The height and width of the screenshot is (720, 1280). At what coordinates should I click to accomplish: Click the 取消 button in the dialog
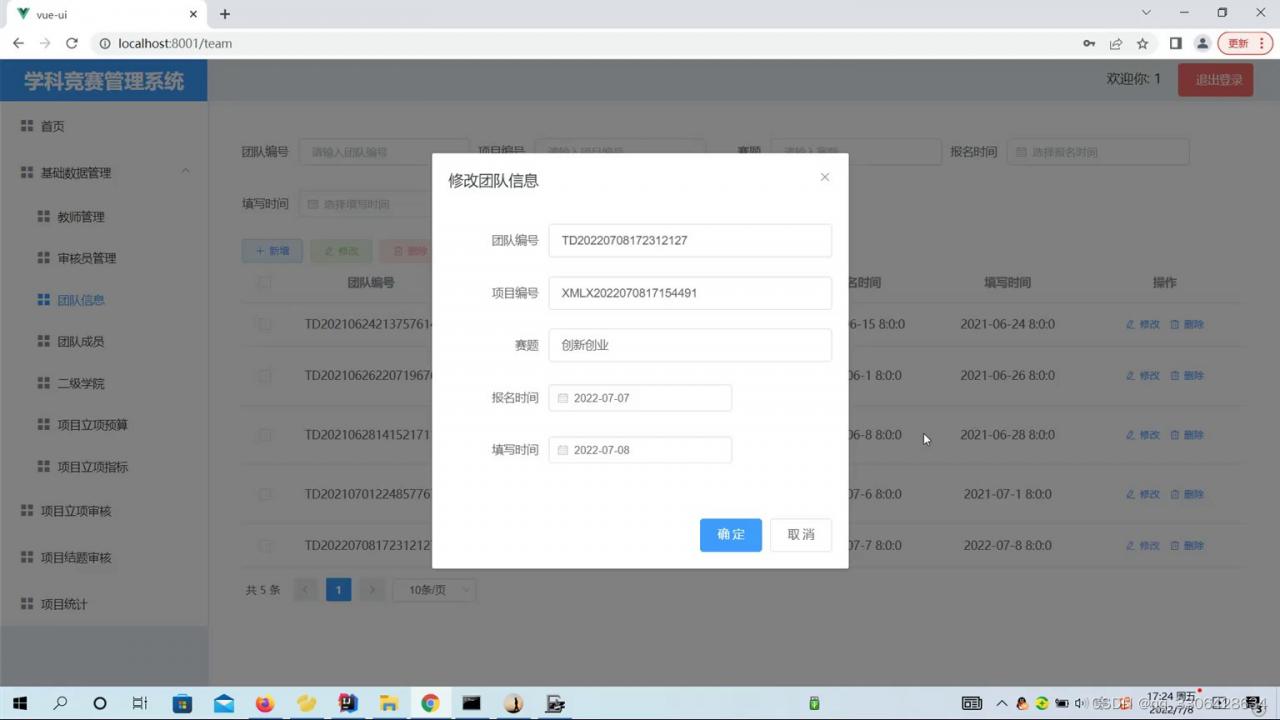(801, 535)
